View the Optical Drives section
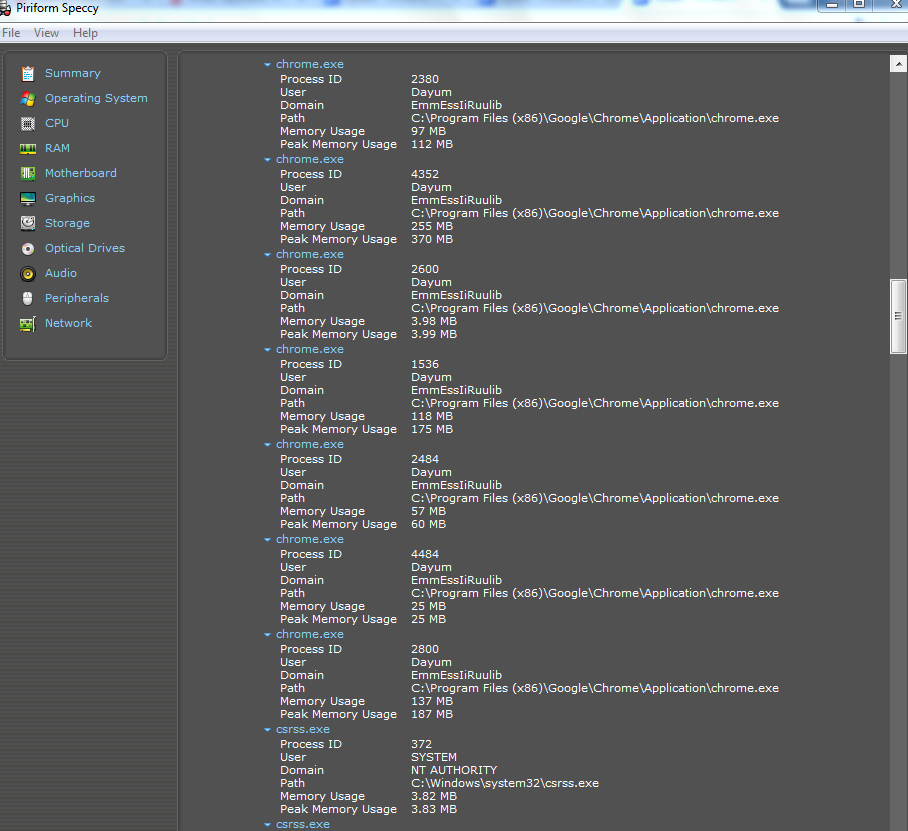 pos(85,248)
